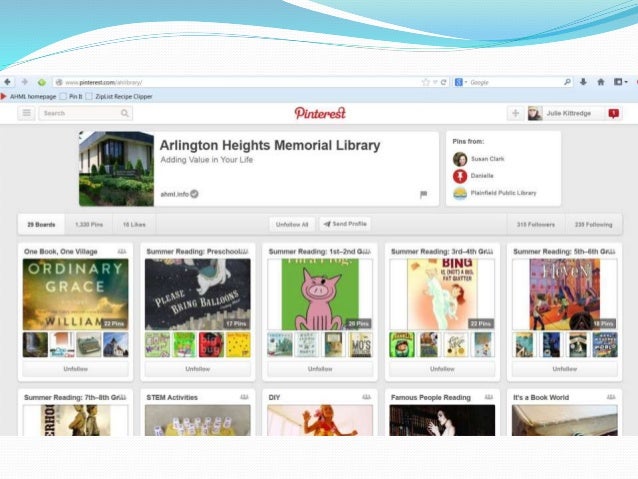Unfollow Summer Reading 5th-6th board
Viewport: 638px width, 479px height.
click(565, 369)
